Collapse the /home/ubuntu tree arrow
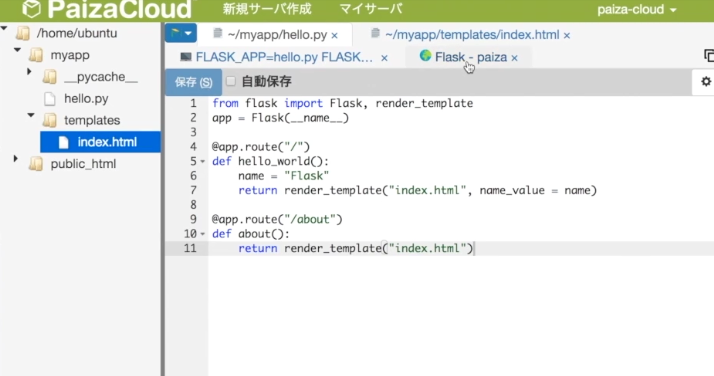This screenshot has height=376, width=714. tap(4, 29)
